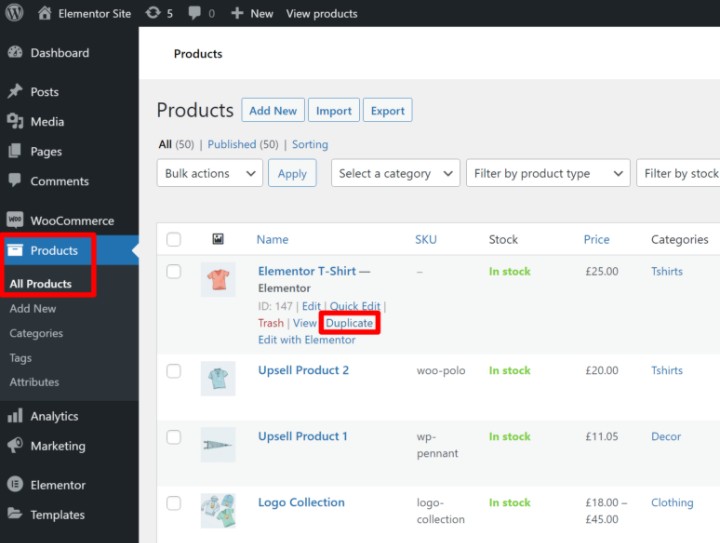Click the comments bubble icon in admin bar

(x=194, y=13)
